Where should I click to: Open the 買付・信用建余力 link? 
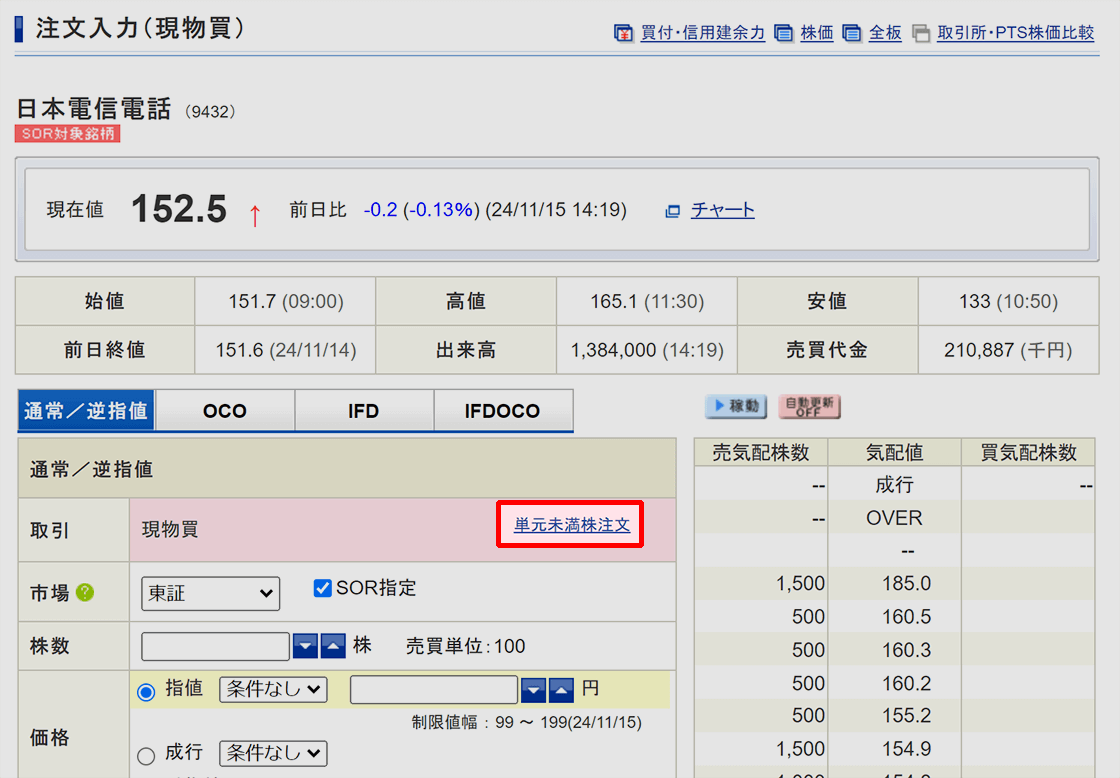pyautogui.click(x=702, y=33)
